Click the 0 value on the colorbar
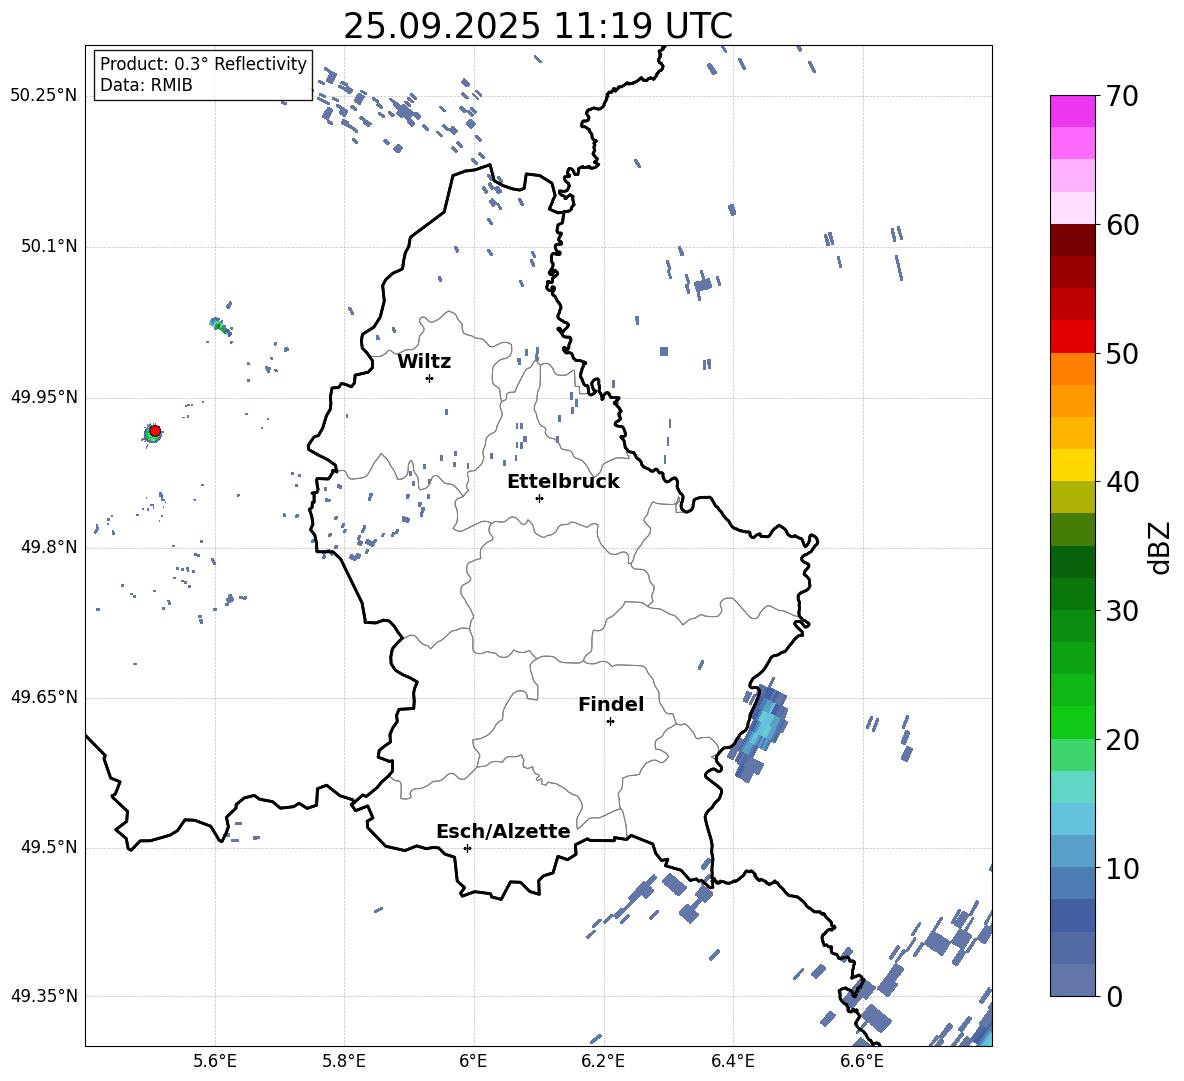Screen dimensions: 1184x1081 [x=1114, y=996]
